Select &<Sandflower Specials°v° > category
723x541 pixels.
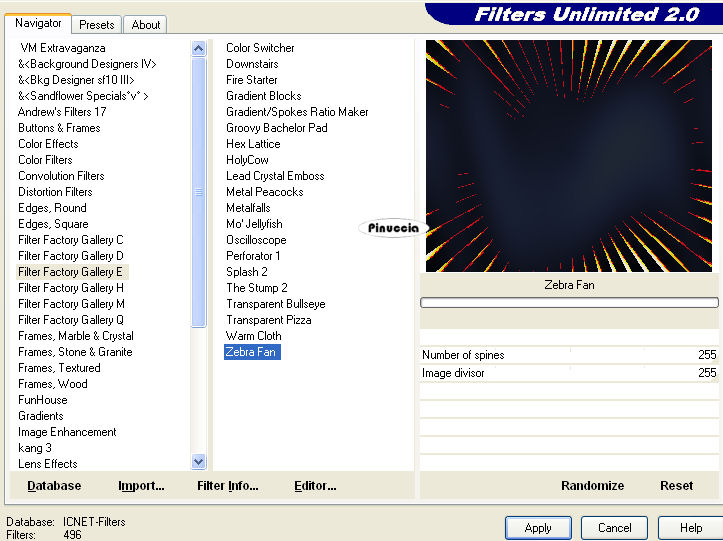click(83, 96)
